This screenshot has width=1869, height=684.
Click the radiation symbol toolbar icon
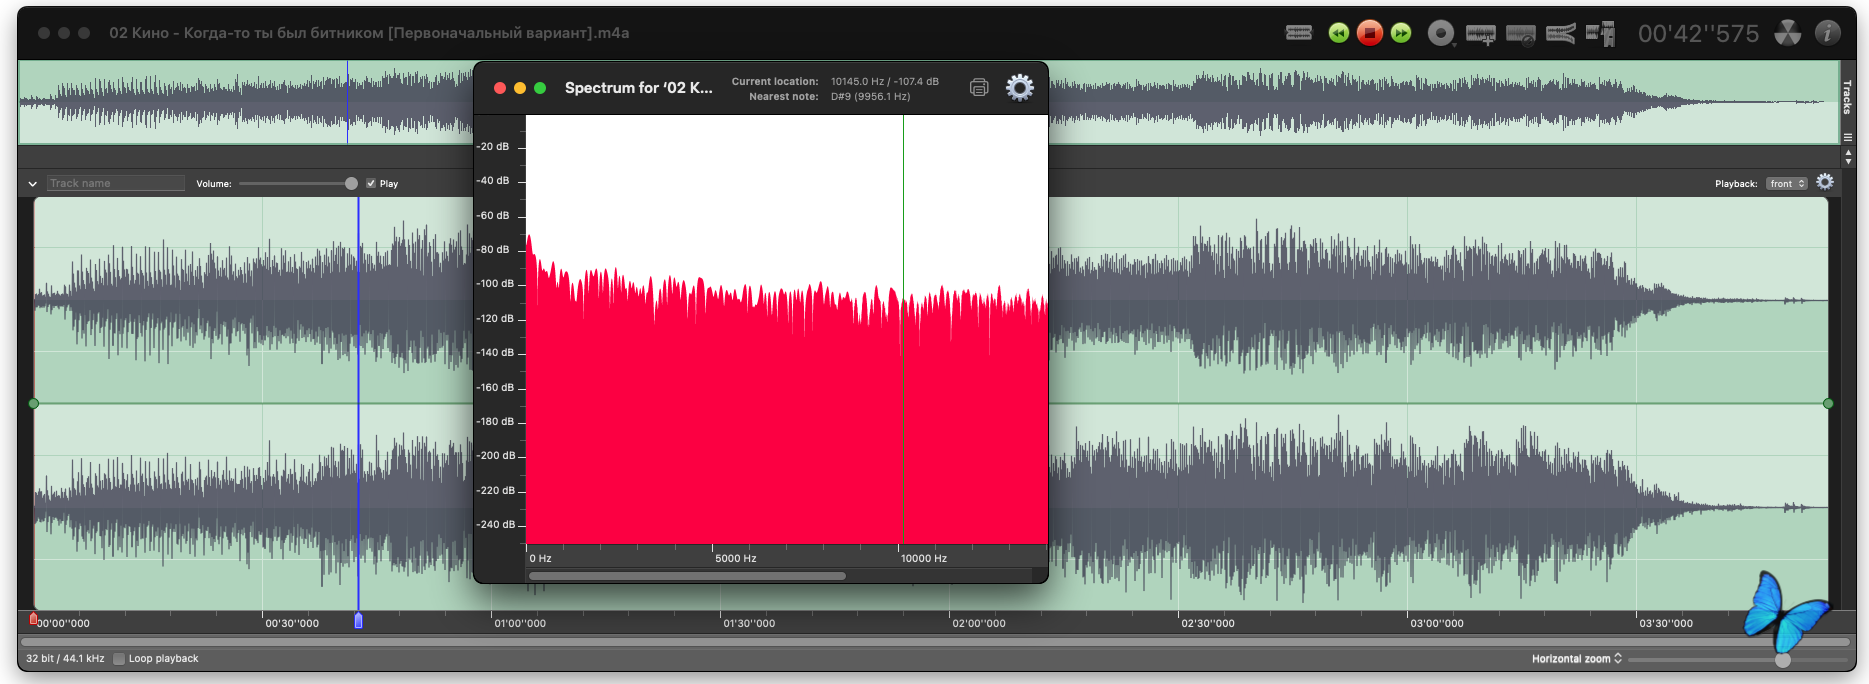pos(1788,33)
